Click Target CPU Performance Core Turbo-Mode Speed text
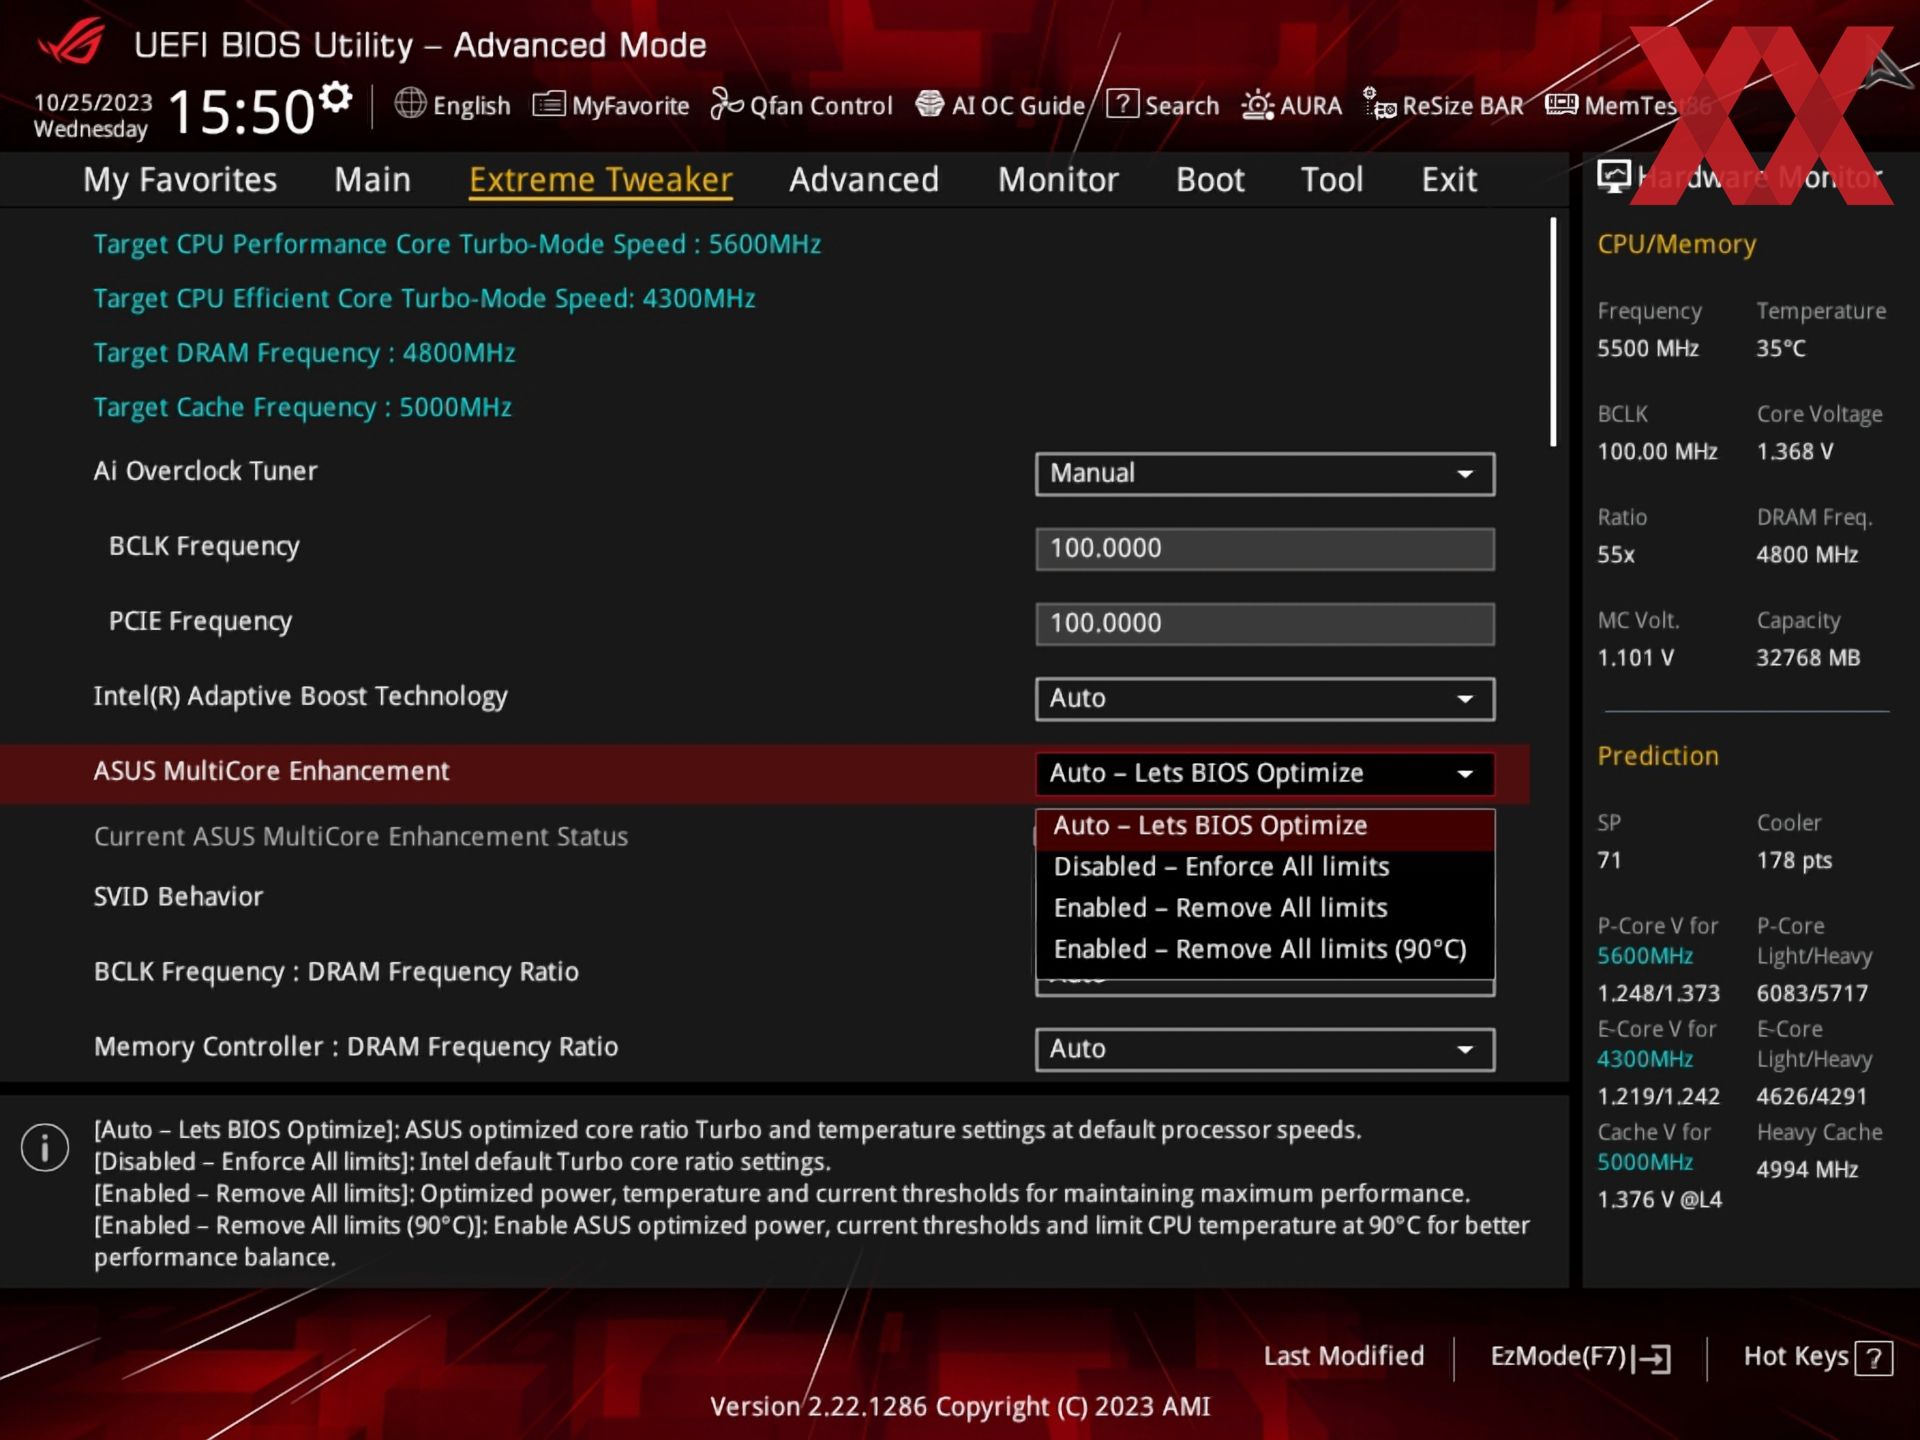The height and width of the screenshot is (1440, 1920). coord(457,244)
